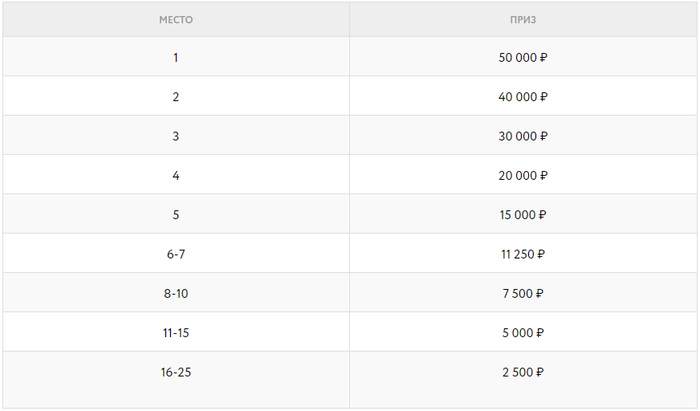This screenshot has width=700, height=411.
Task: Click the ПРИЗ column header
Action: tap(523, 19)
